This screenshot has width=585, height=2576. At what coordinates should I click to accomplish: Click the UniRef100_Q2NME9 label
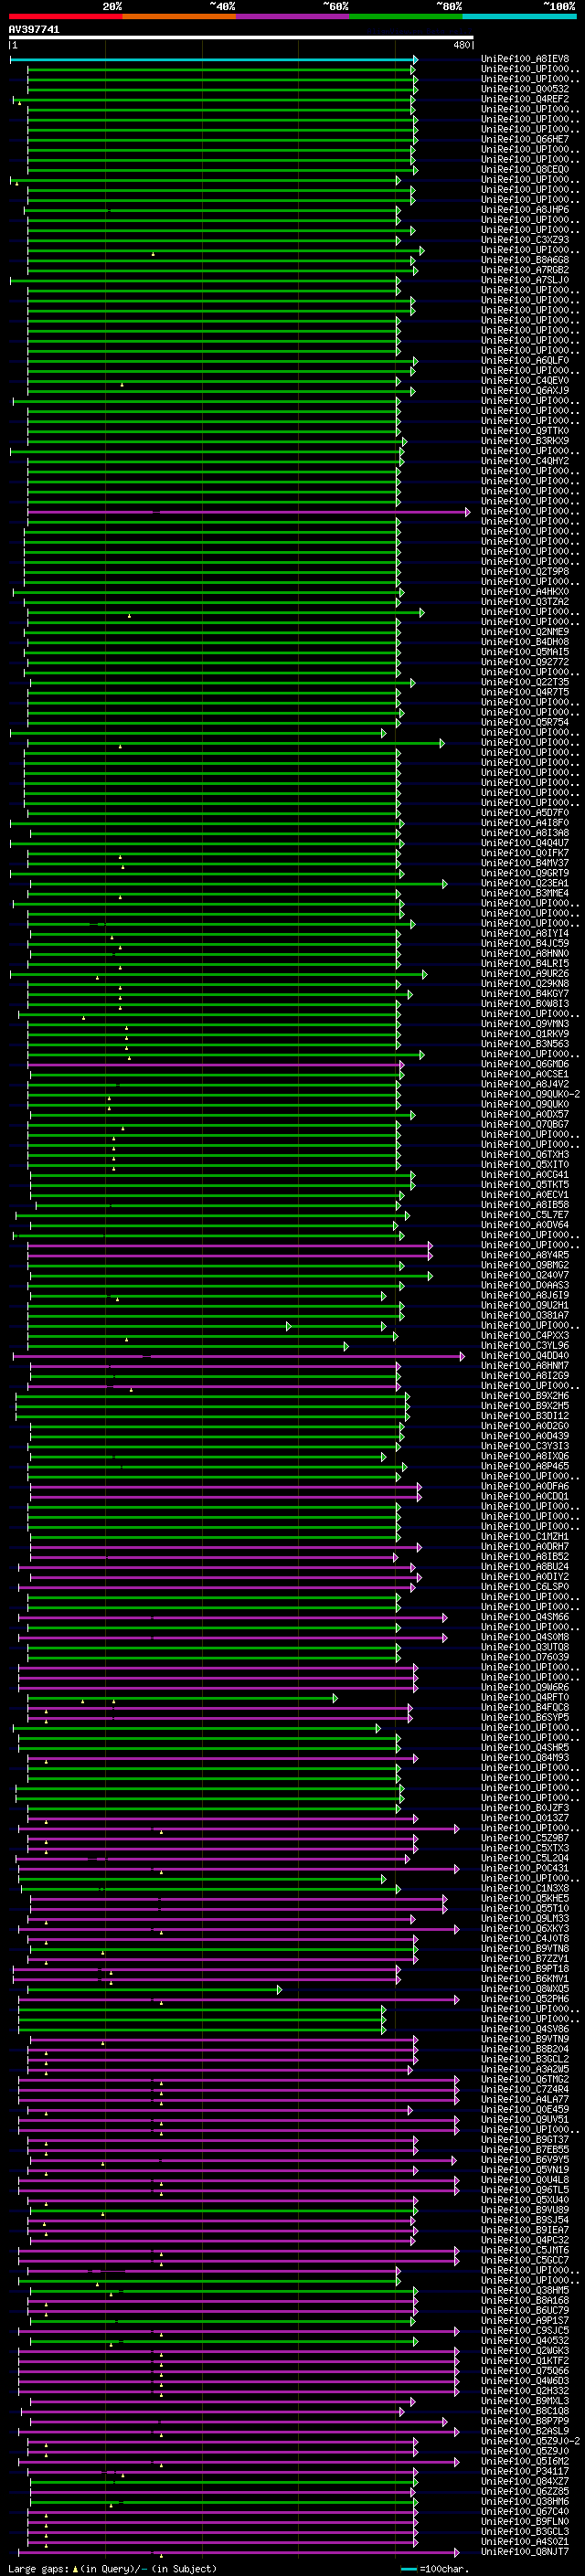pyautogui.click(x=525, y=632)
